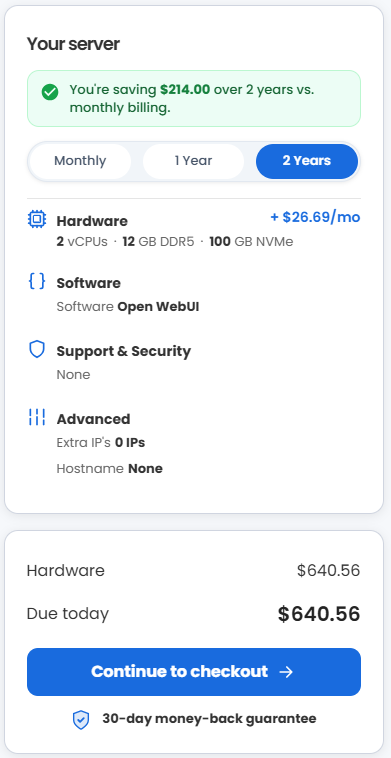
Task: Click the Extra IP's 0 IPs line
Action: coord(101,442)
